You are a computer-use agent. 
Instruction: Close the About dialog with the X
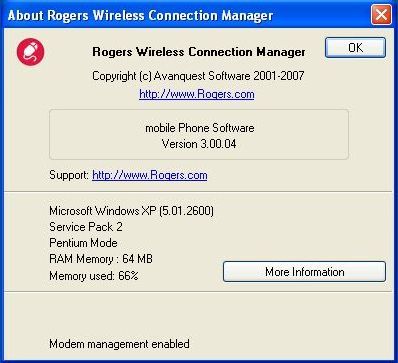click(x=381, y=15)
